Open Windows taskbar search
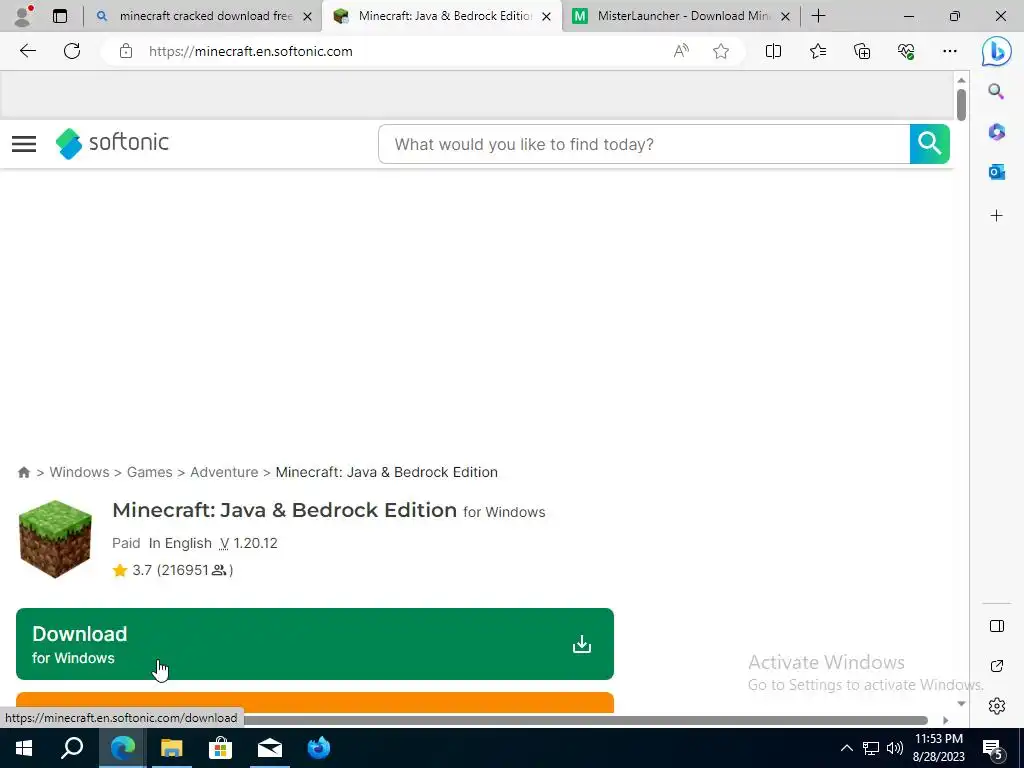The height and width of the screenshot is (768, 1024). click(72, 748)
